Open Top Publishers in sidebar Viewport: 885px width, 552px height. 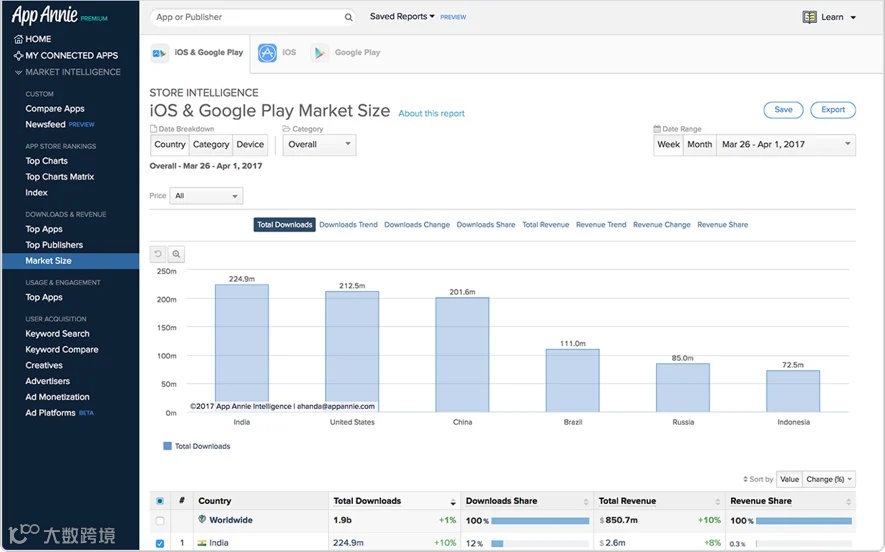(54, 245)
